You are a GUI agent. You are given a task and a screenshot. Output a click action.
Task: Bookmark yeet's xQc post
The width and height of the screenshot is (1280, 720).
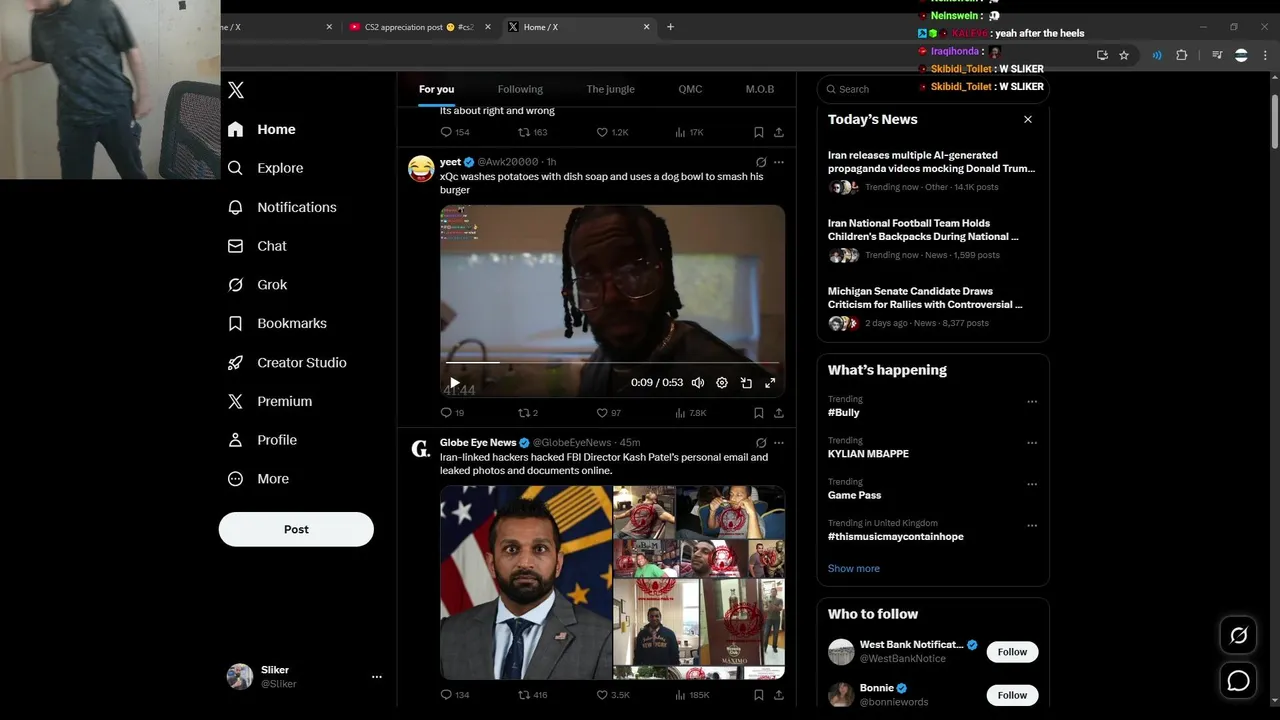tap(759, 412)
